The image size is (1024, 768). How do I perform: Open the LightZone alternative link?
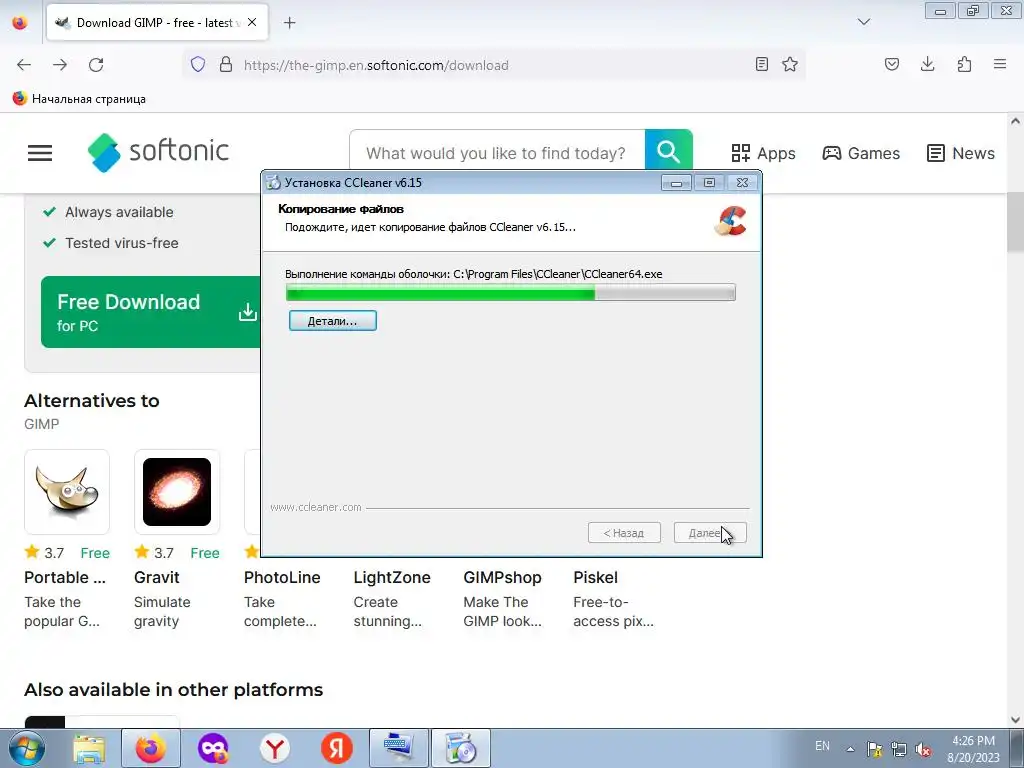(392, 578)
